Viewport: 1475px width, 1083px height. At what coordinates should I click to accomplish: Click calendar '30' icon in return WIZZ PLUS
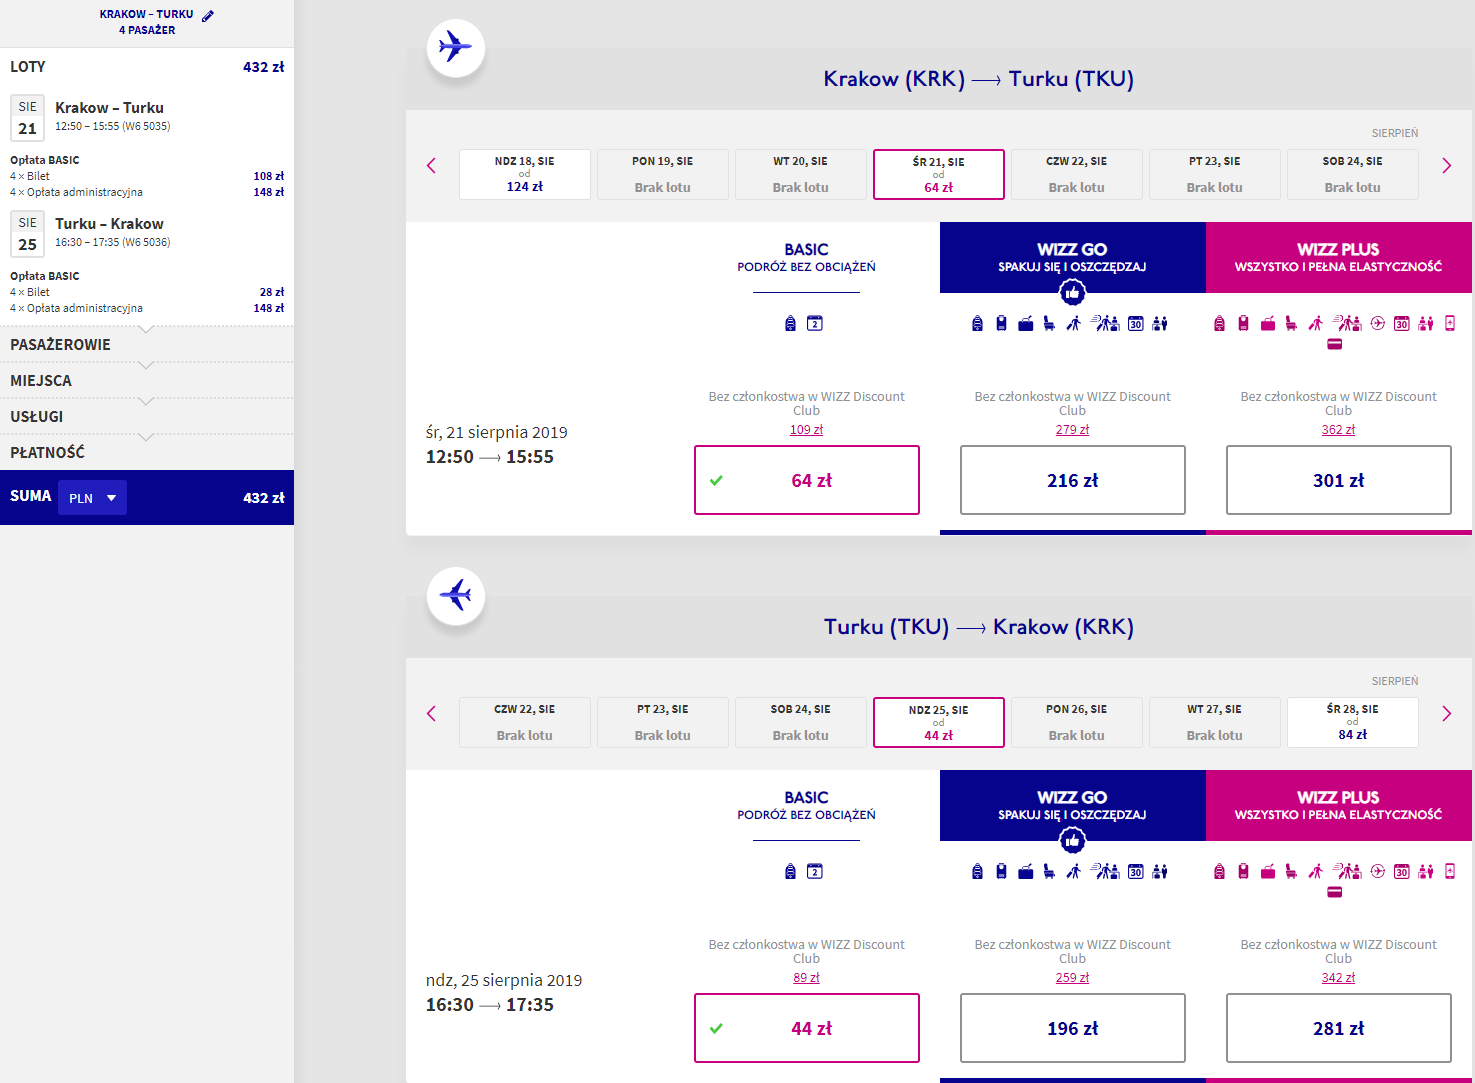pyautogui.click(x=1402, y=871)
